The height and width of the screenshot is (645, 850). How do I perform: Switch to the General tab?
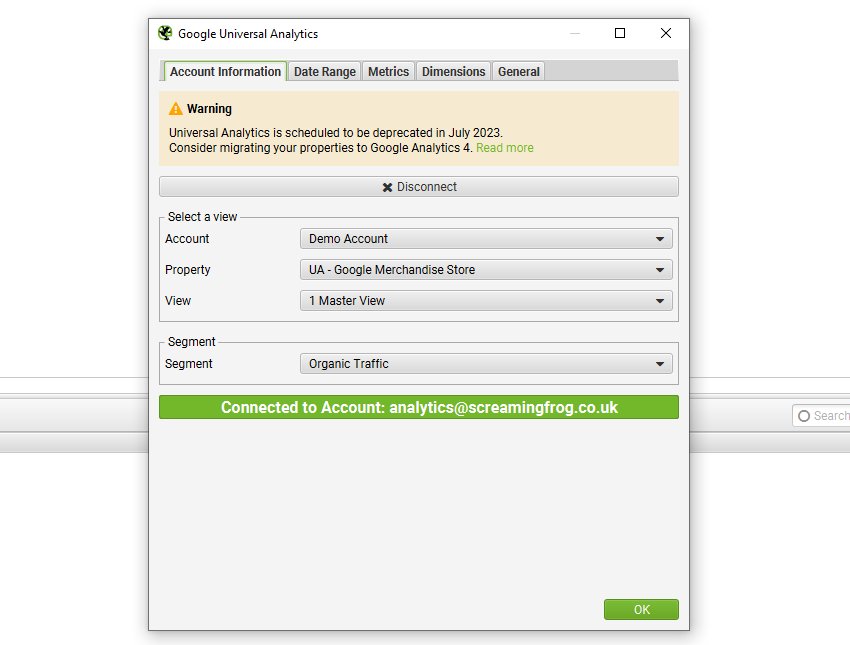point(518,72)
